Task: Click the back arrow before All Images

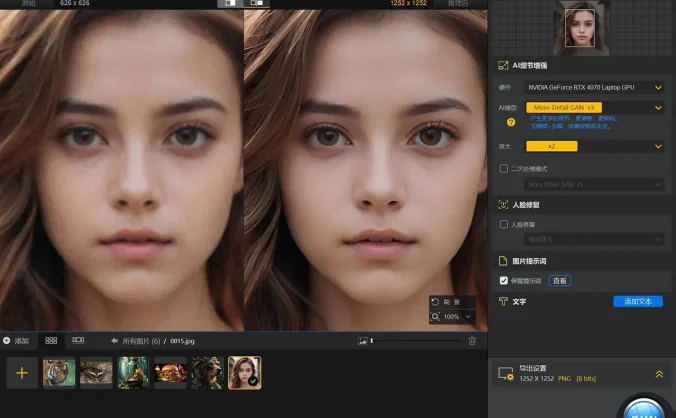Action: tap(114, 341)
